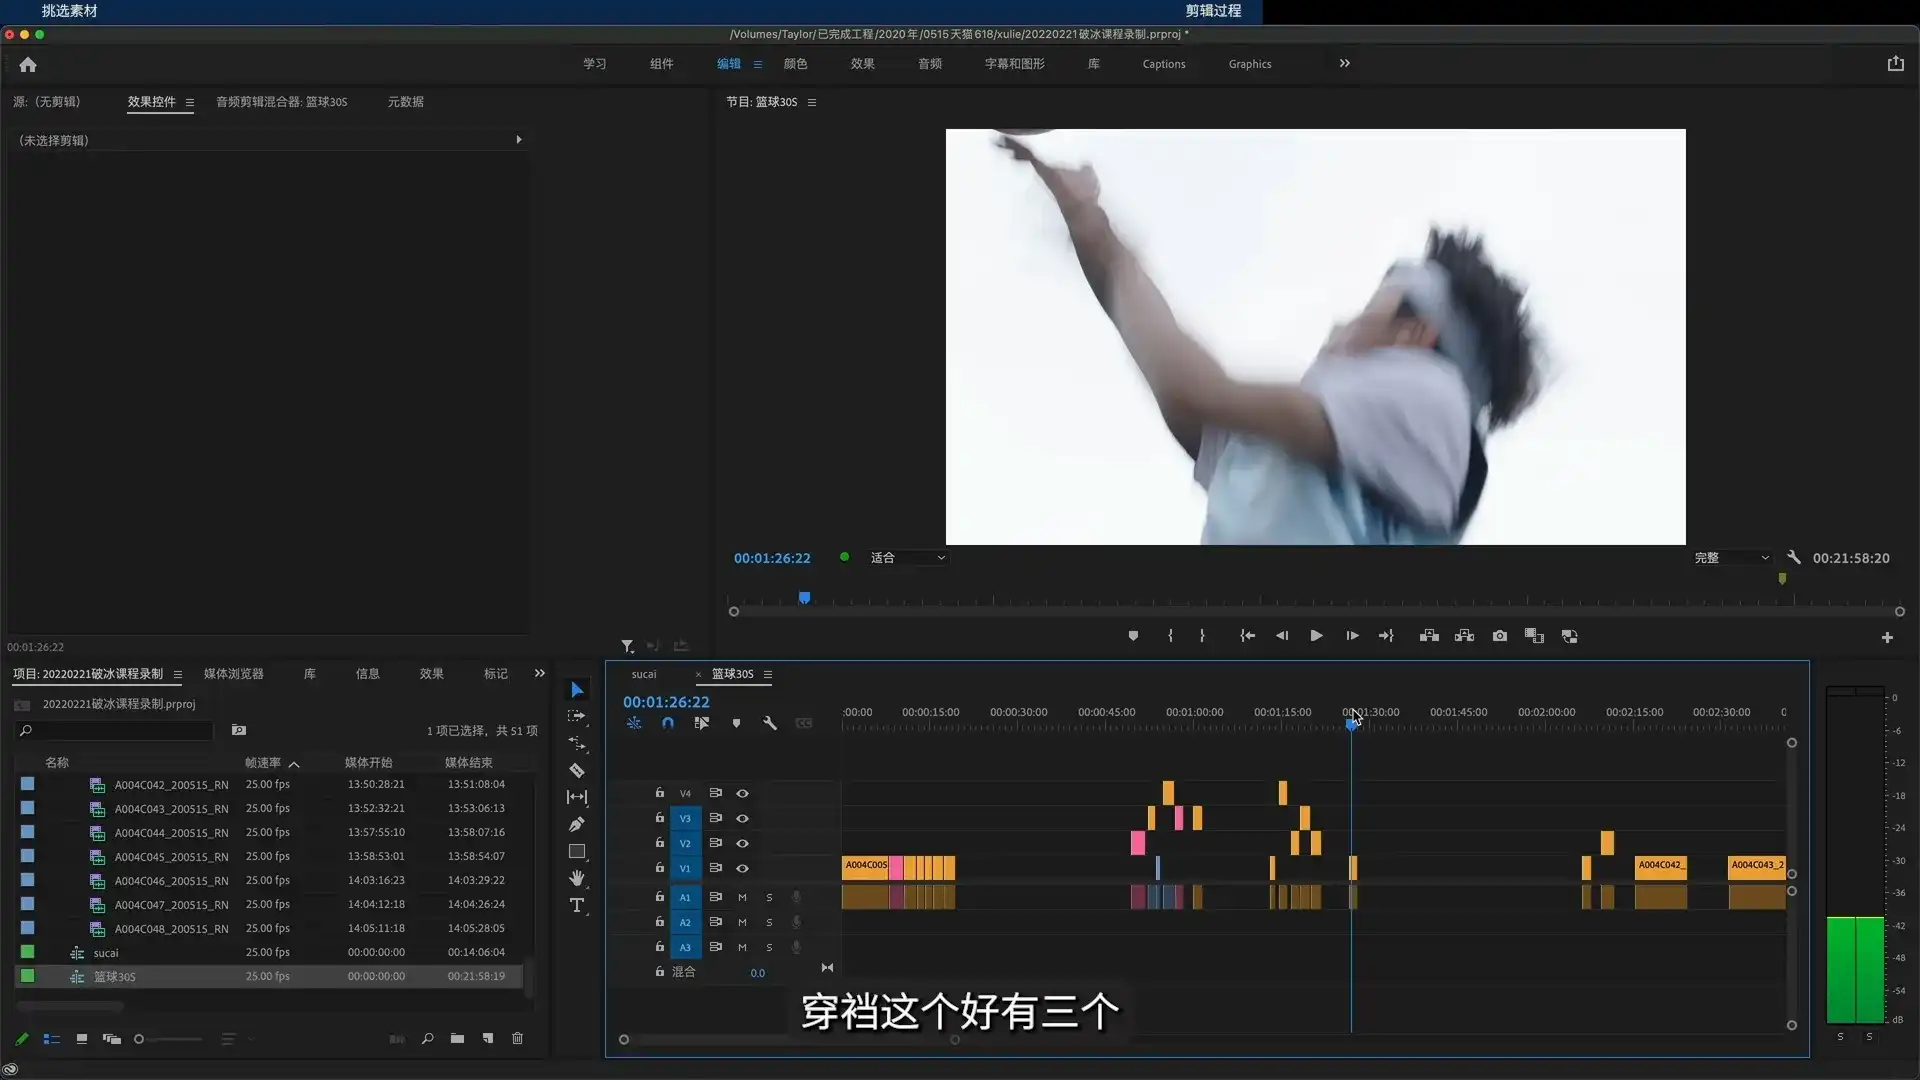Click the 媒体开始 column header

coord(369,762)
